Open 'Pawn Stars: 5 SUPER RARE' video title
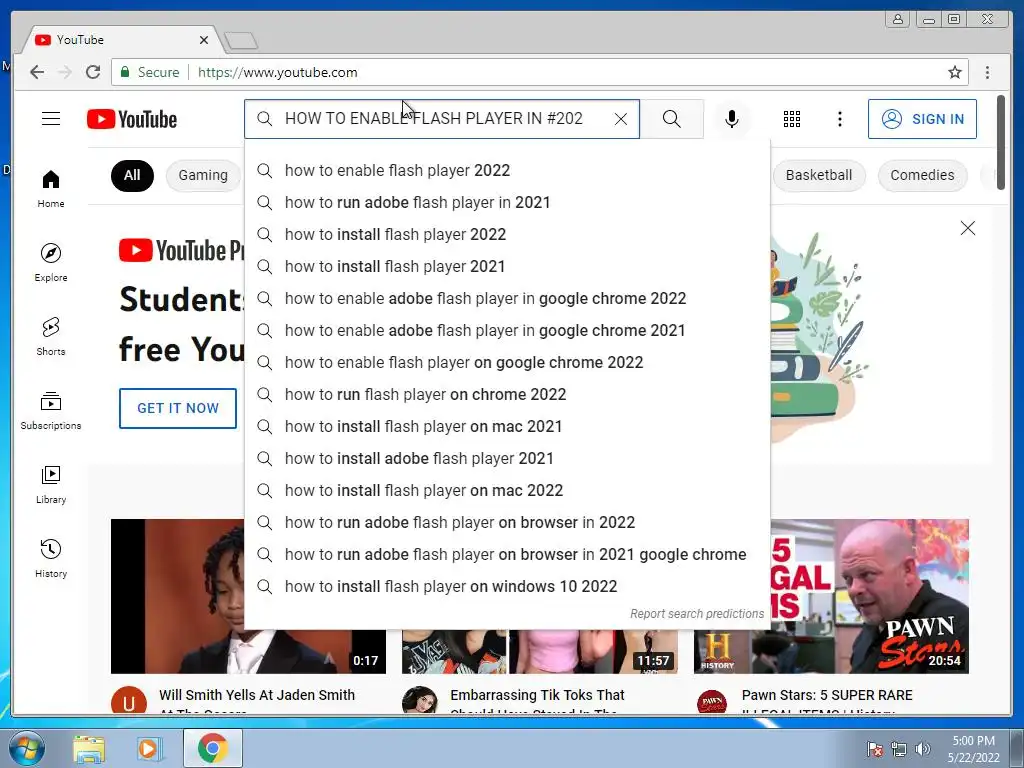Screen dimensions: 1024x768 coord(827,695)
